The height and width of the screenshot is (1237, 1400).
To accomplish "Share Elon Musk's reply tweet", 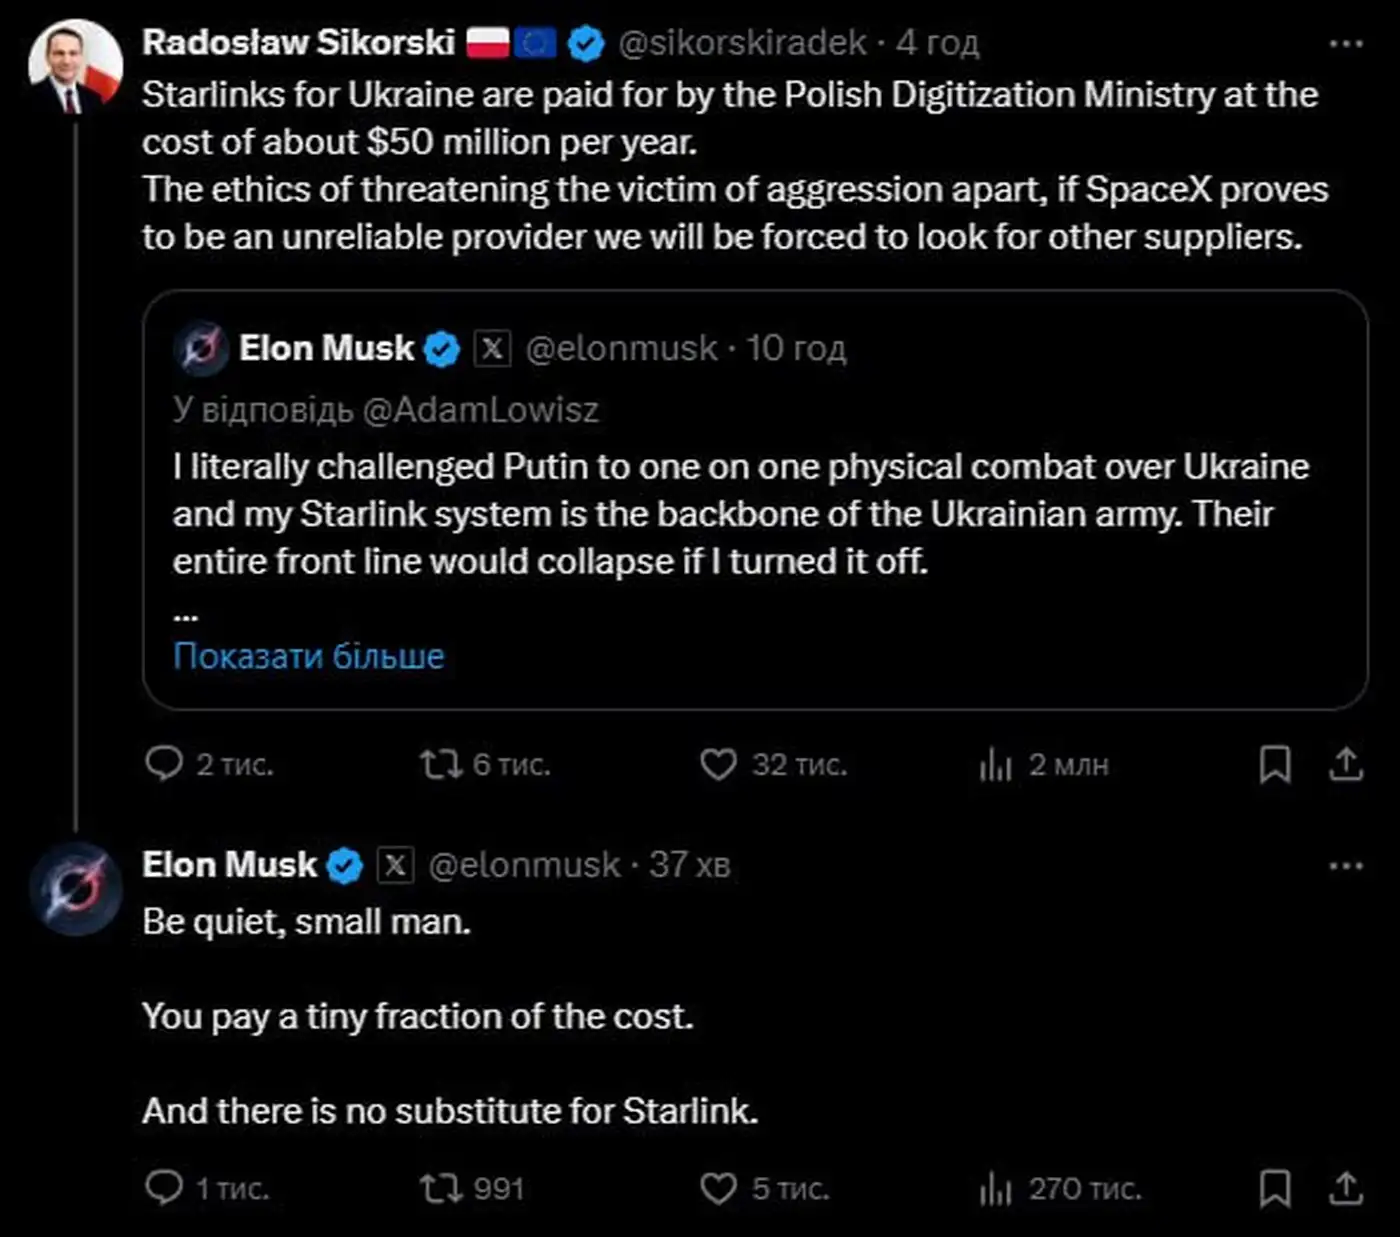I will pyautogui.click(x=1346, y=1188).
